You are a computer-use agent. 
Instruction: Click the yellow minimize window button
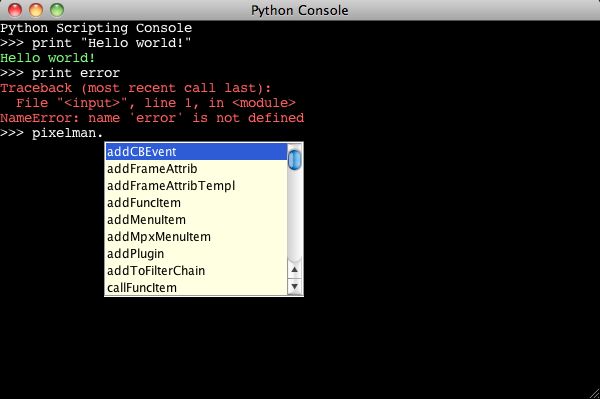(x=36, y=10)
